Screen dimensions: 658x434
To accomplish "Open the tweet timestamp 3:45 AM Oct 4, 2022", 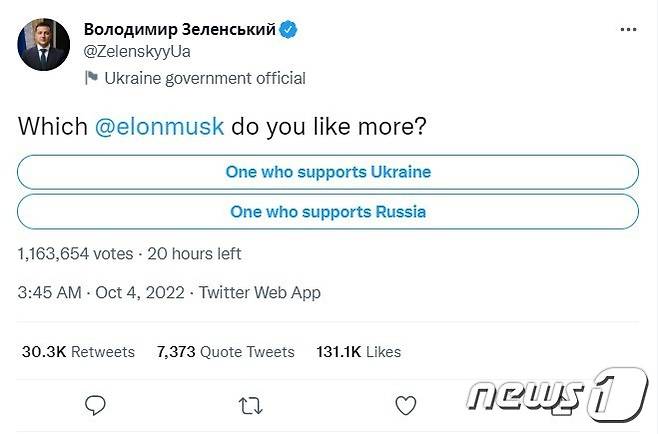I will point(101,293).
